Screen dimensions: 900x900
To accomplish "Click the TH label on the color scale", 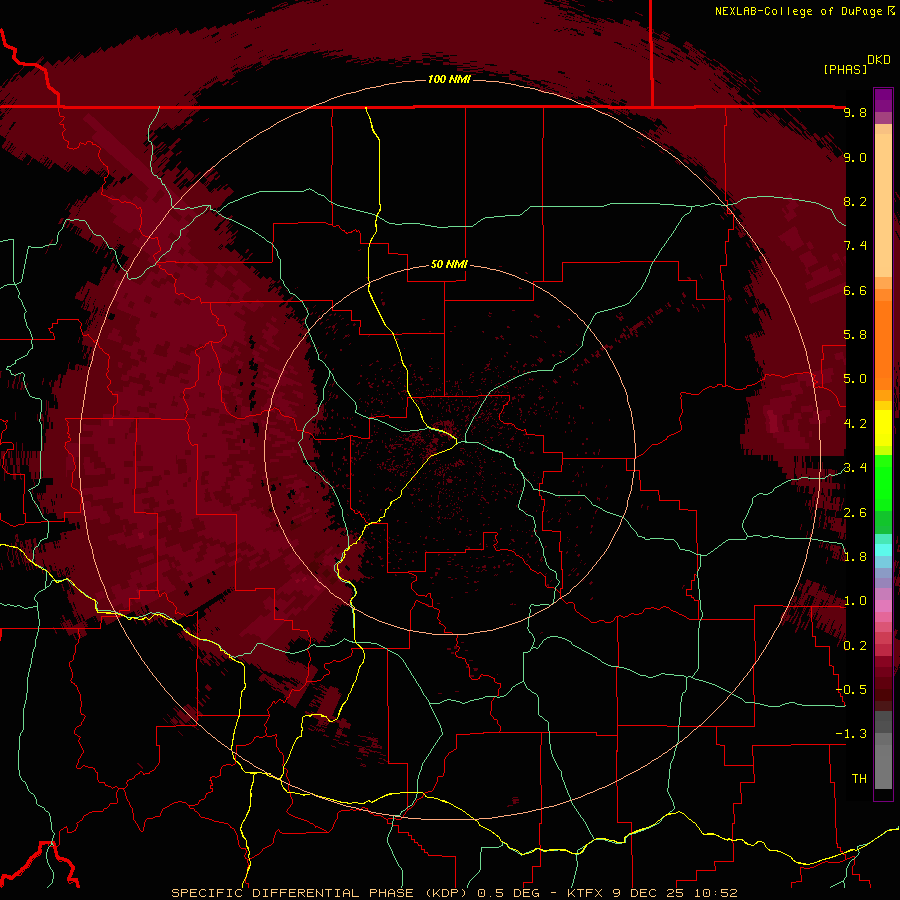I will pyautogui.click(x=859, y=779).
